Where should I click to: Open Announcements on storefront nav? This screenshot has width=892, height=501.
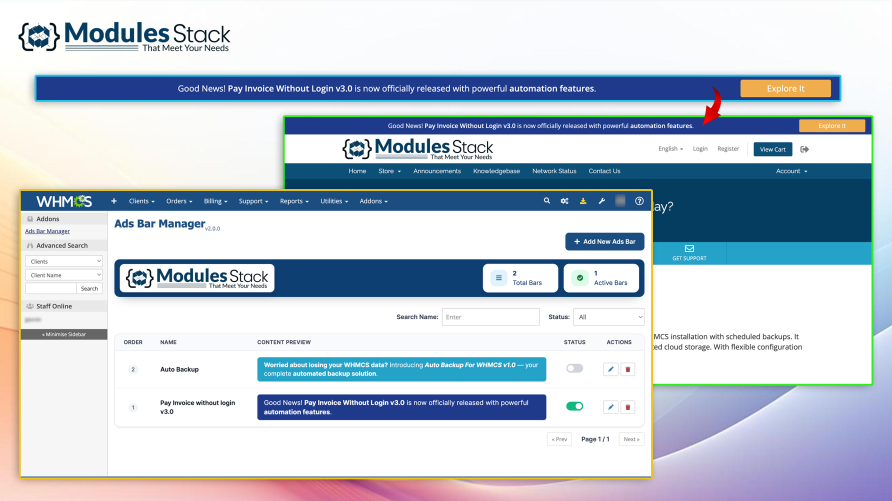click(x=437, y=171)
